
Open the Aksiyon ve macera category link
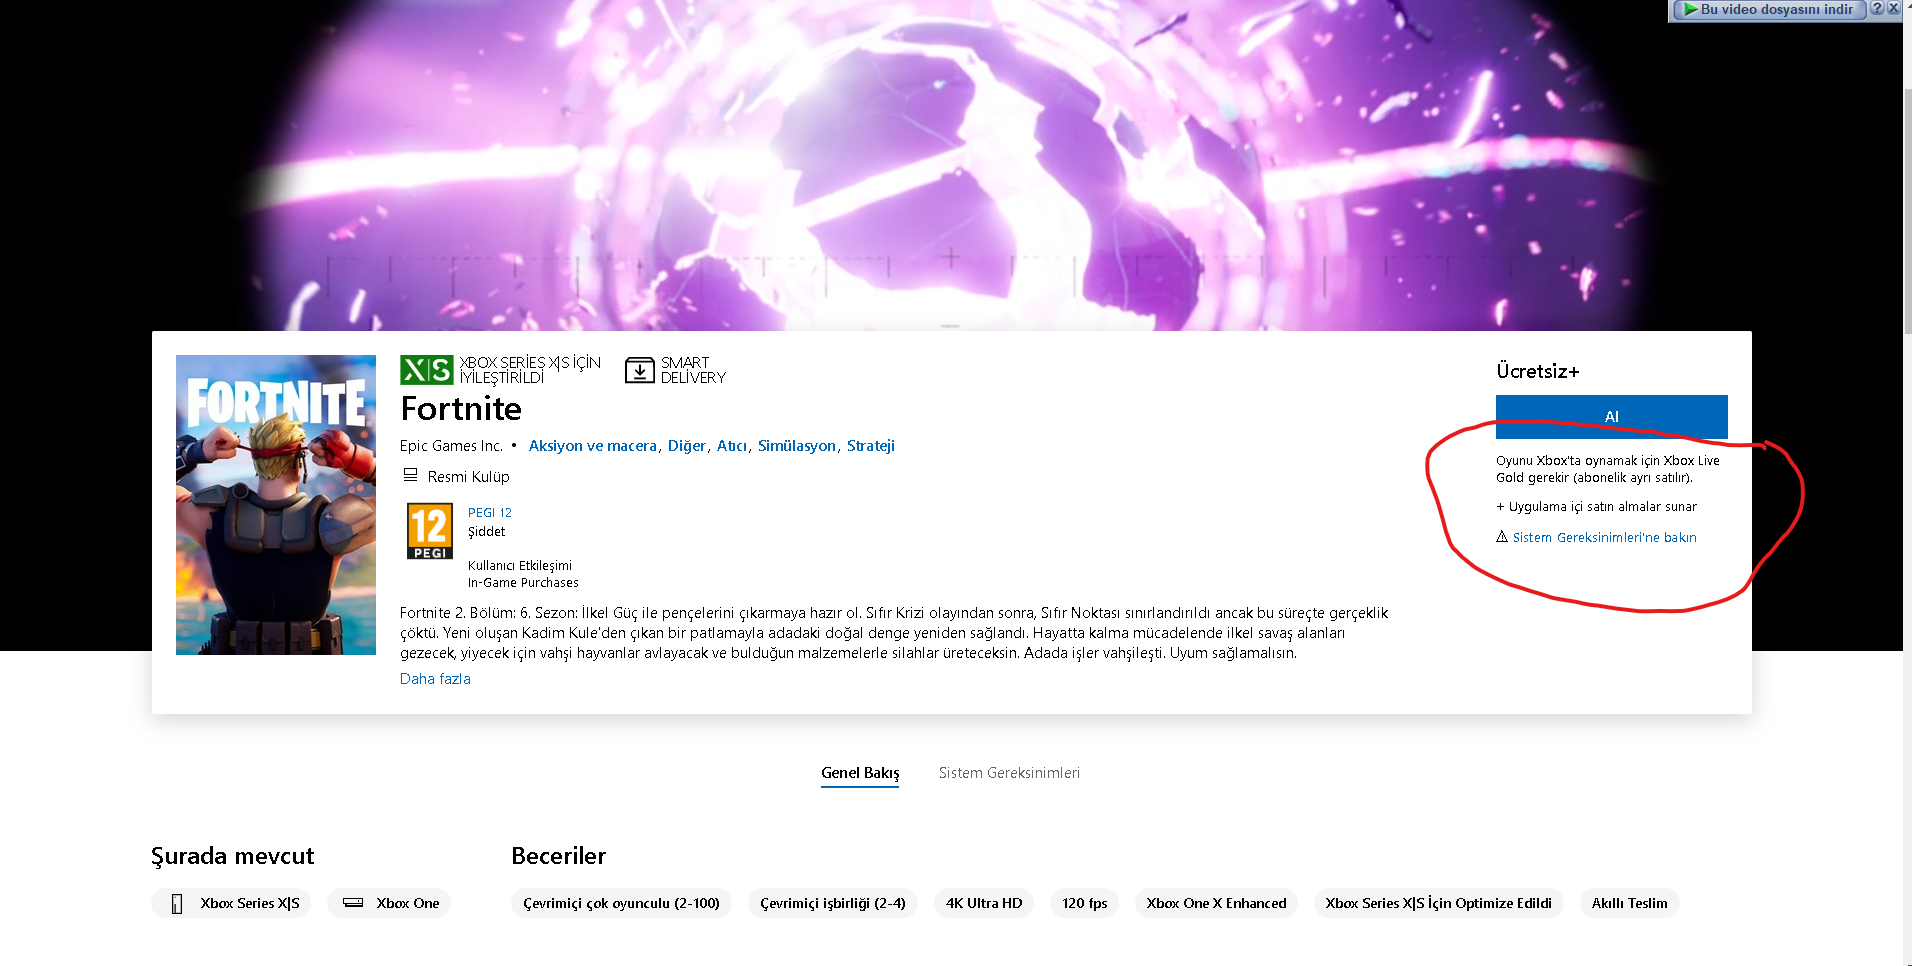(592, 446)
